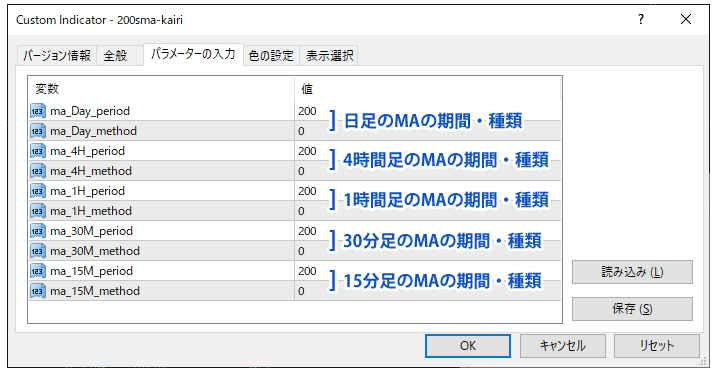
Task: Select the ma_Day_period value 200
Action: 307,111
